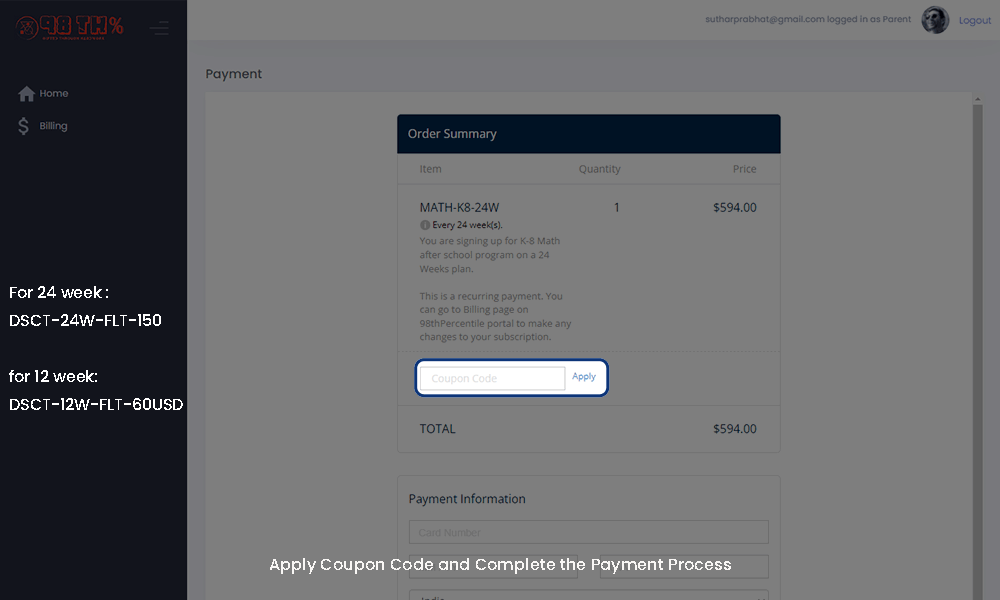Toggle the hamburger sidebar menu icon
This screenshot has height=600, width=1000.
click(x=159, y=28)
